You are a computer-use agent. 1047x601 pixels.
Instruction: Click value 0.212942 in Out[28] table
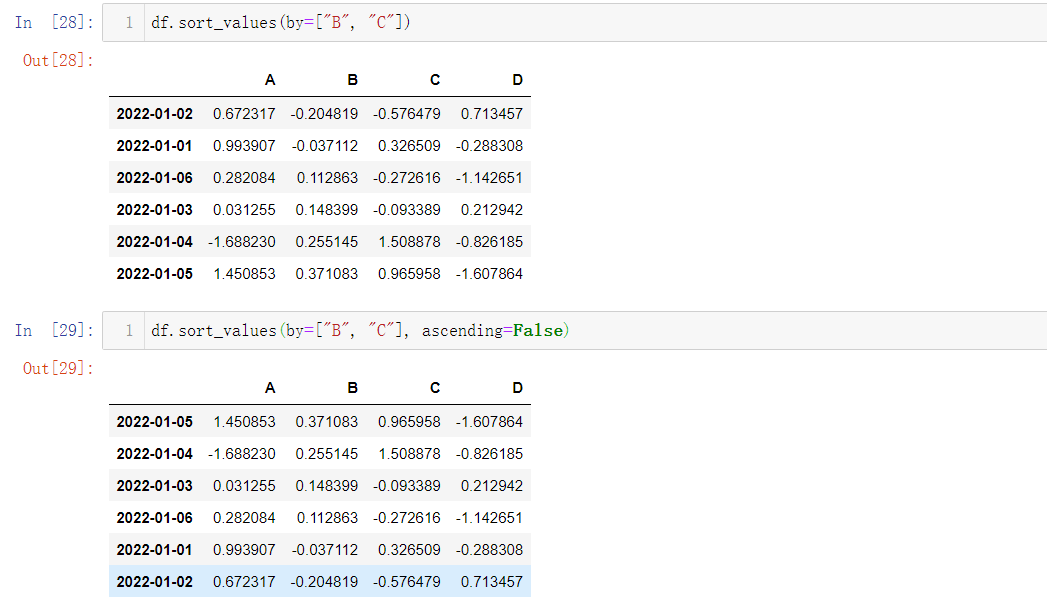click(x=491, y=210)
